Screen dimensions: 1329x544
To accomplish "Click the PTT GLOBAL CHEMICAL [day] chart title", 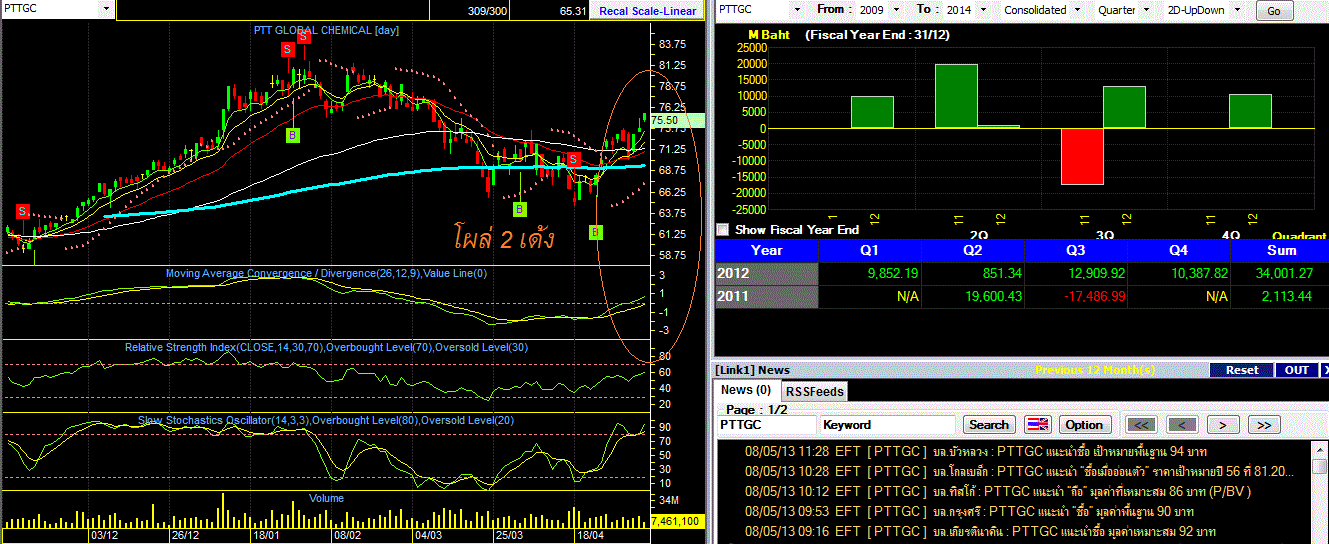I will tap(325, 30).
